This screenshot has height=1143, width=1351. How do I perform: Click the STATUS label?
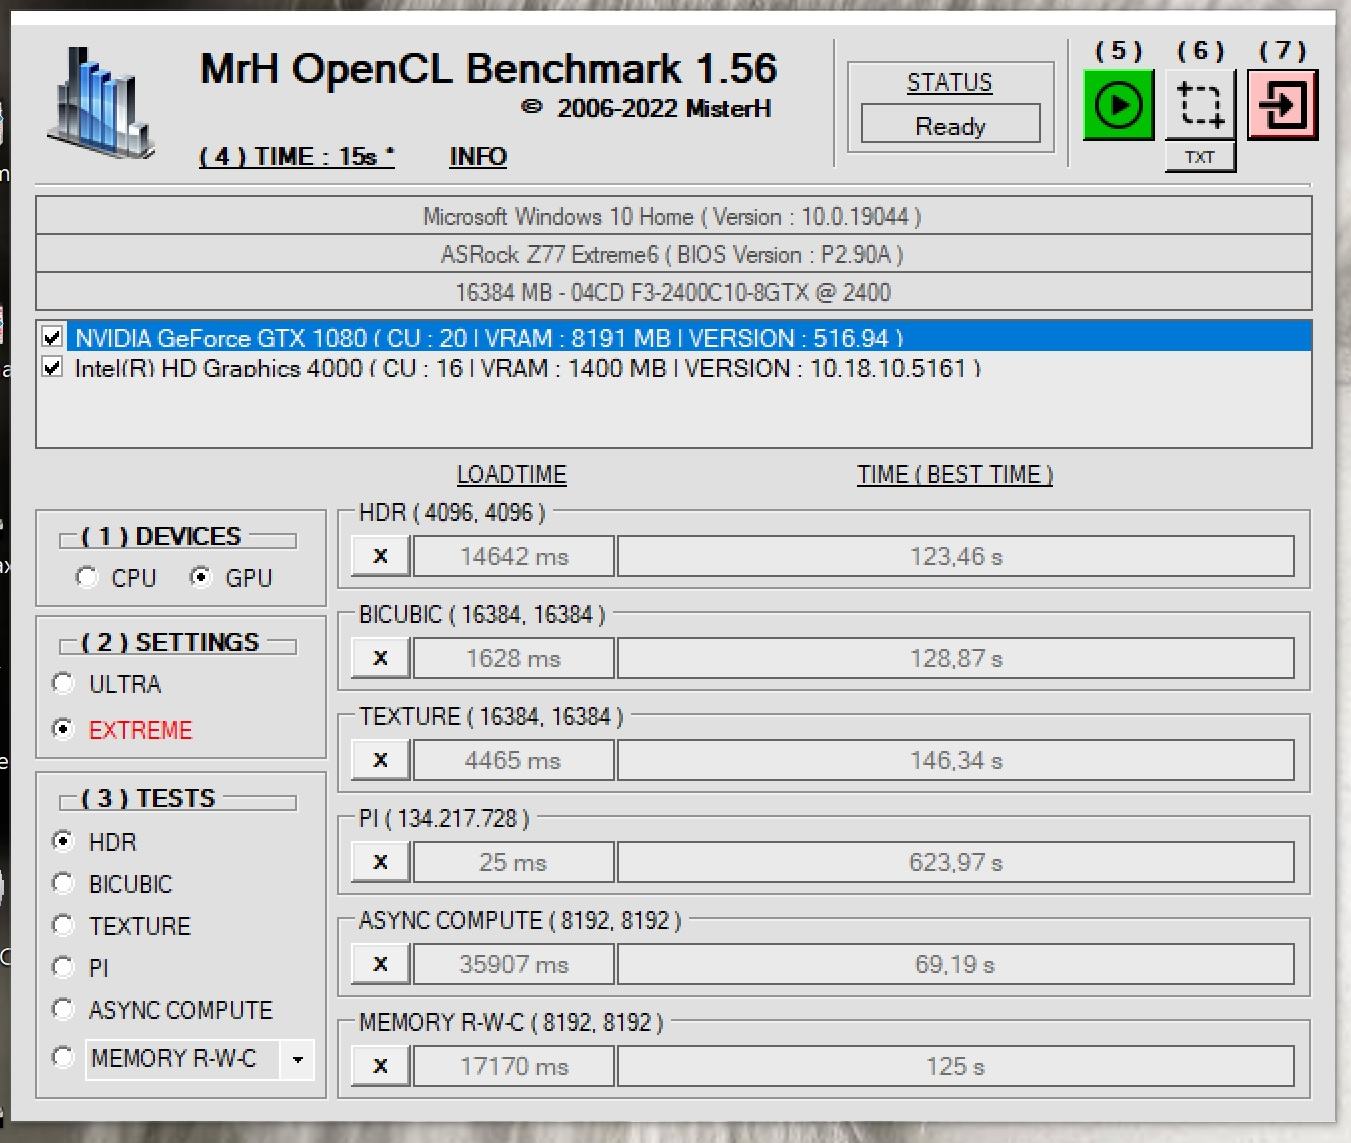[x=950, y=82]
